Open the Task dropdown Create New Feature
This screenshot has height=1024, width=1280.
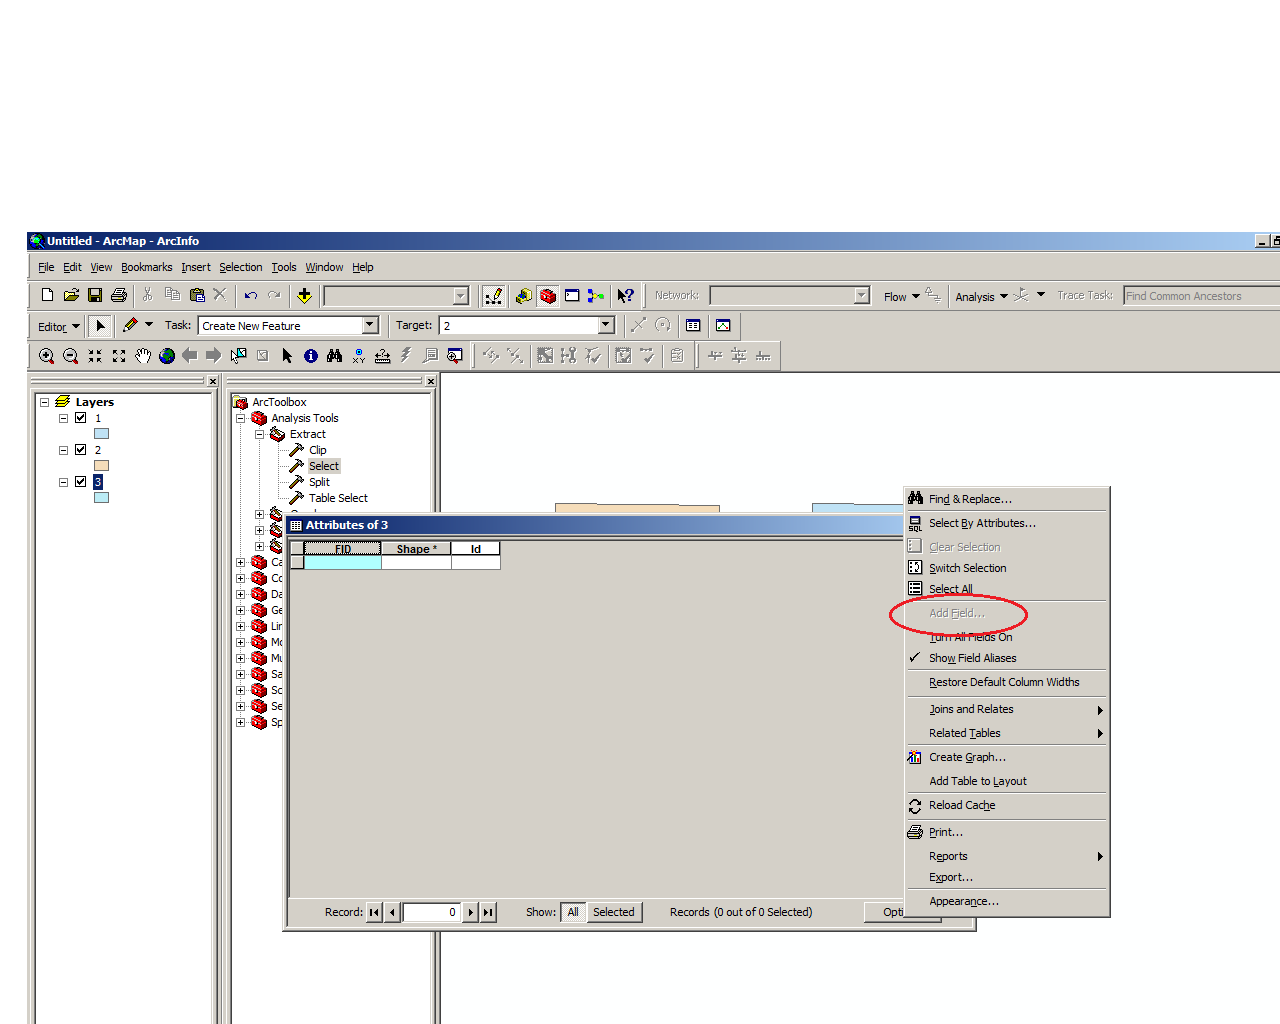[370, 326]
